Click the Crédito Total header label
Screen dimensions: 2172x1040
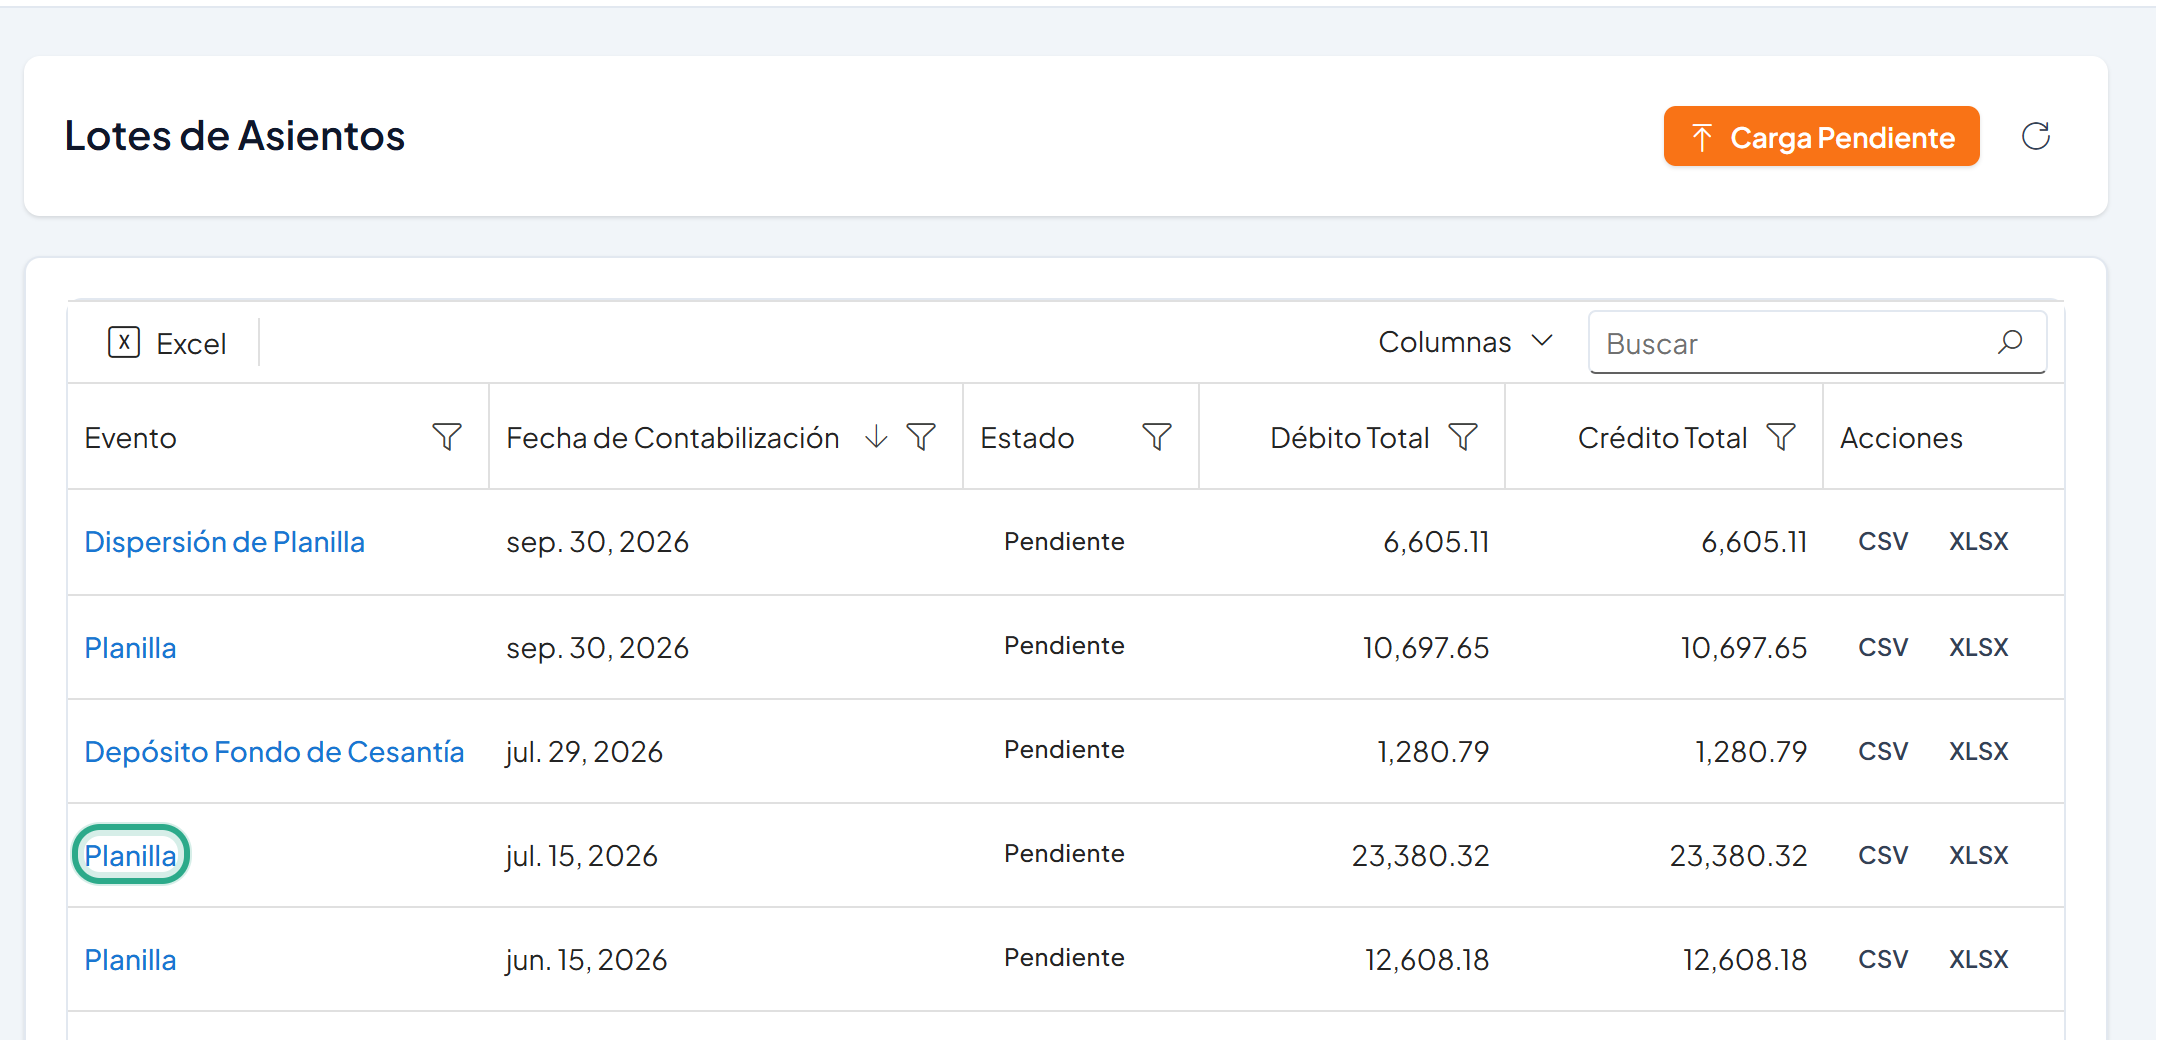point(1663,438)
